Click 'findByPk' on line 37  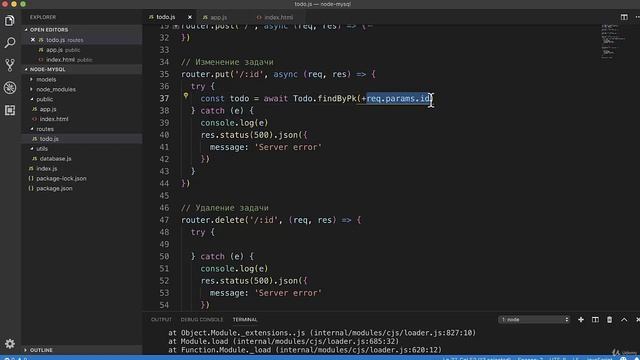point(337,98)
